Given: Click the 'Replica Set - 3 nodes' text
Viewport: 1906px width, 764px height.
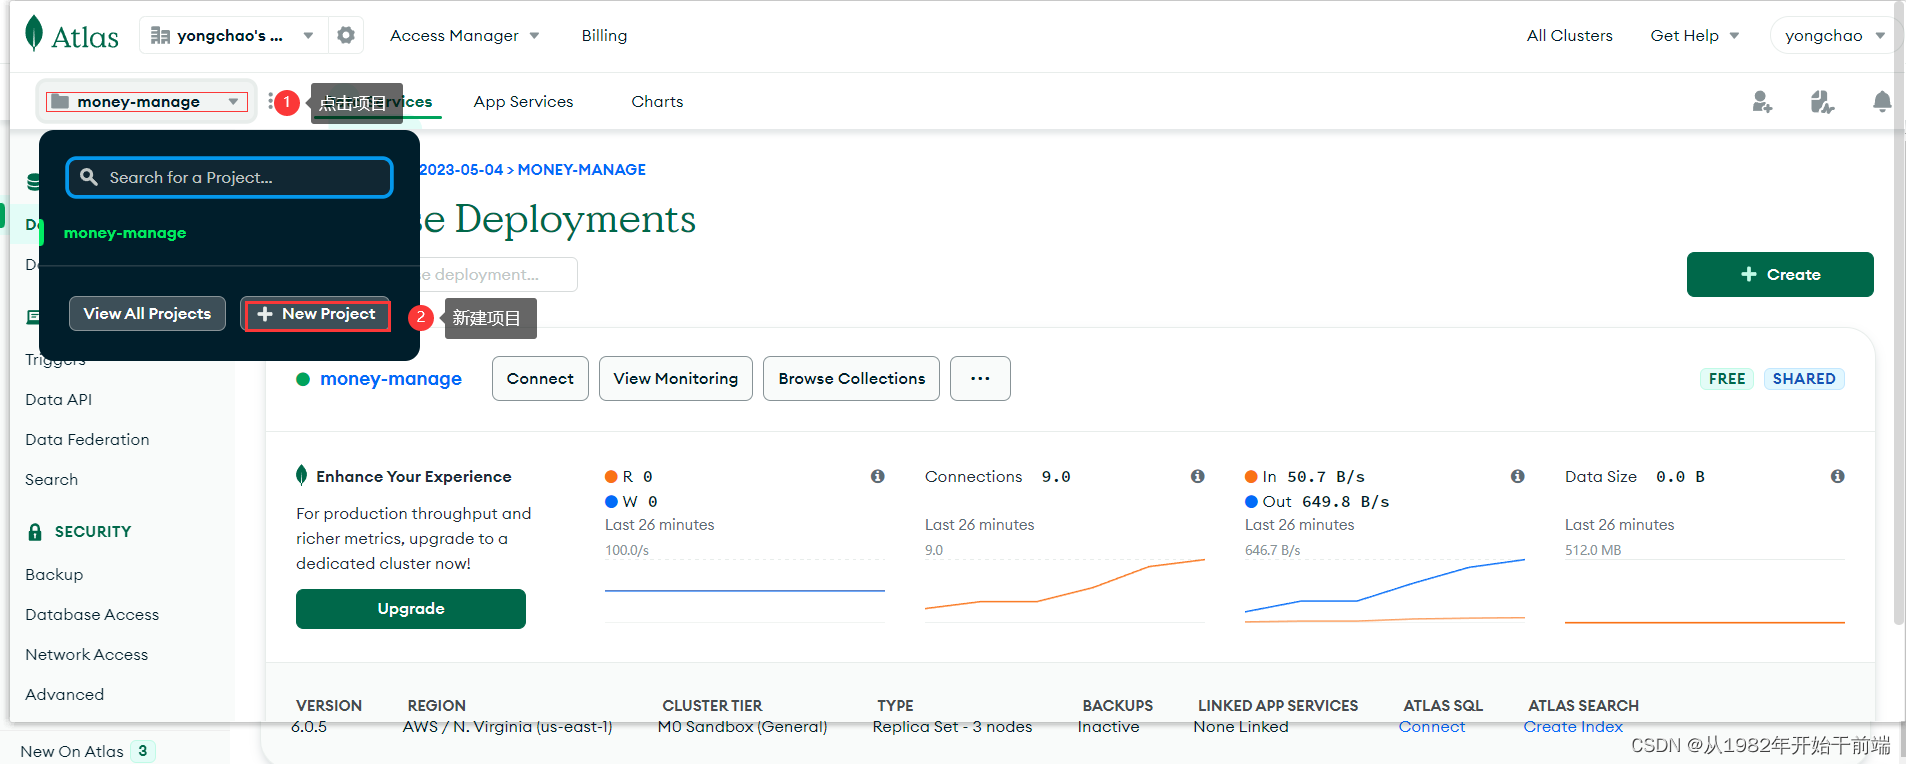Looking at the screenshot, I should tap(952, 727).
